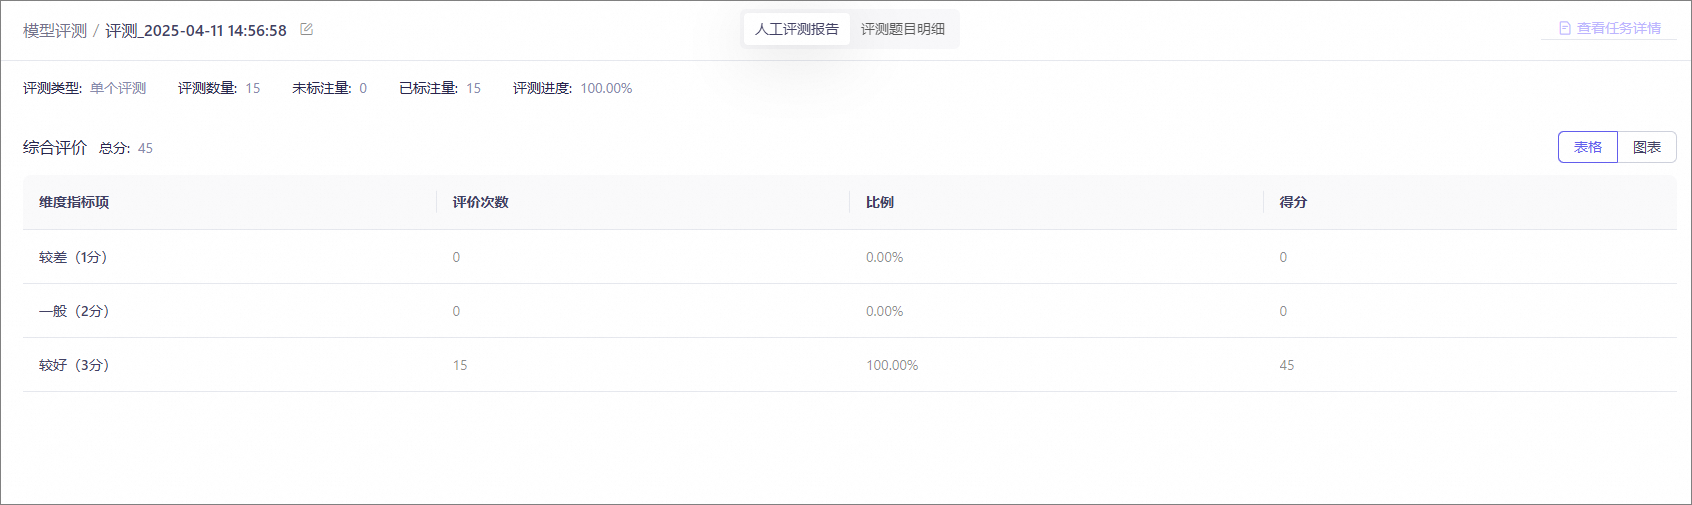Open the 评测题目明细 tab
This screenshot has height=505, width=1692.
point(903,29)
